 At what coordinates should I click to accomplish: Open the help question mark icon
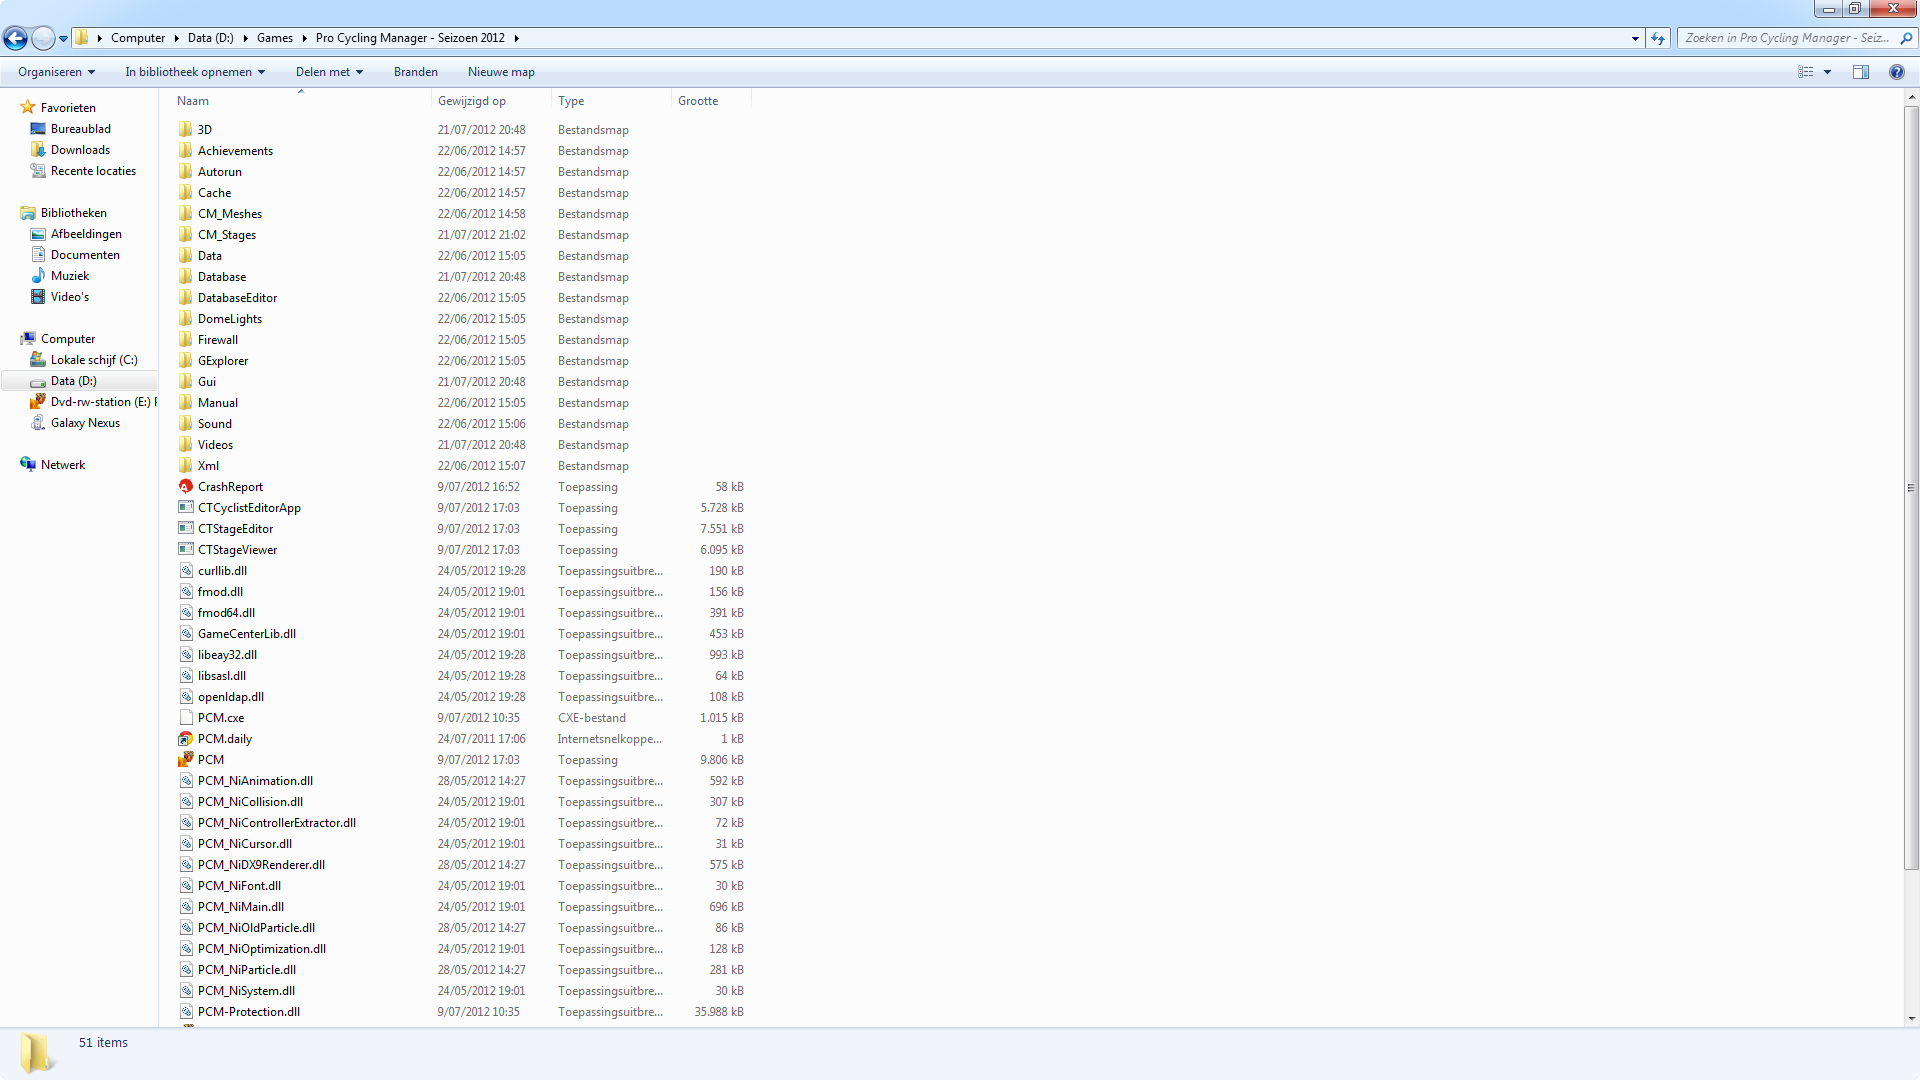(x=1896, y=72)
